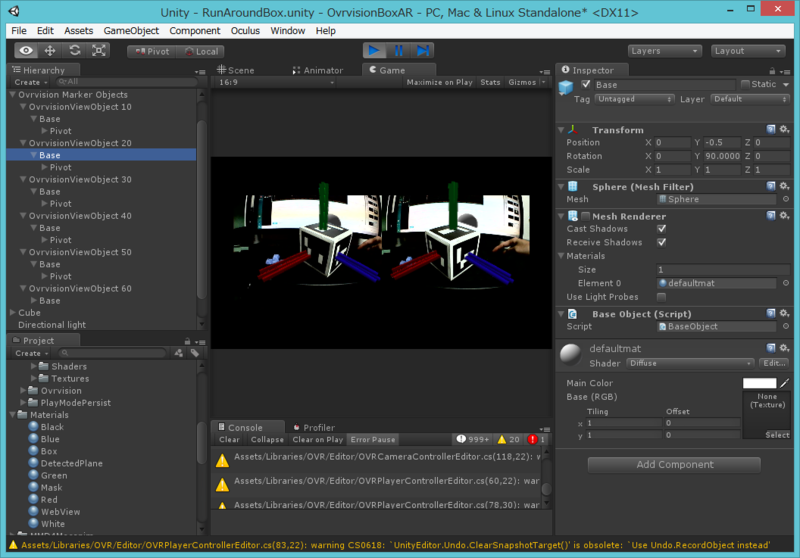Open Base Object Script gear menu
Viewport: 800px width, 558px height.
785,313
